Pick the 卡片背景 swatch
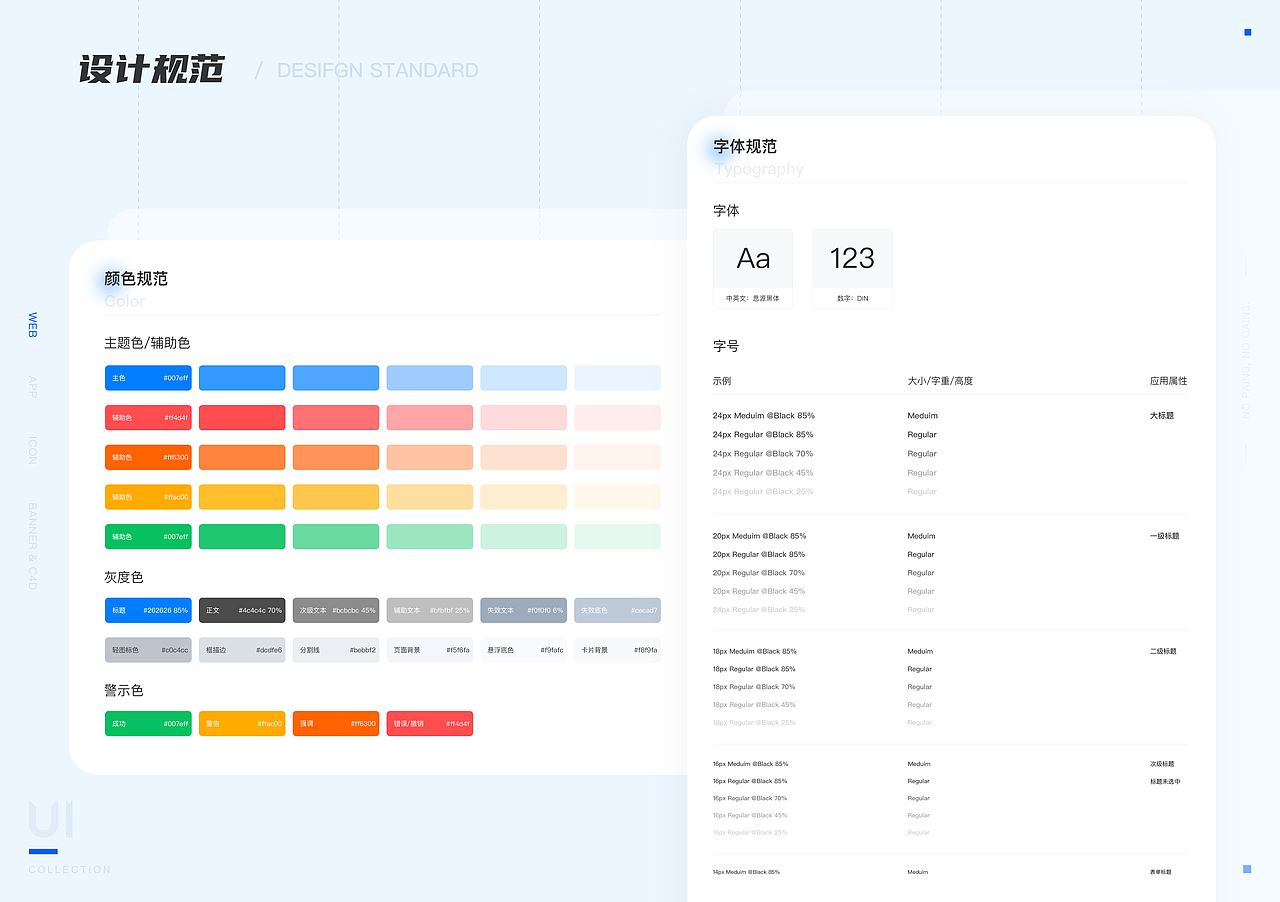This screenshot has height=902, width=1280. [617, 650]
